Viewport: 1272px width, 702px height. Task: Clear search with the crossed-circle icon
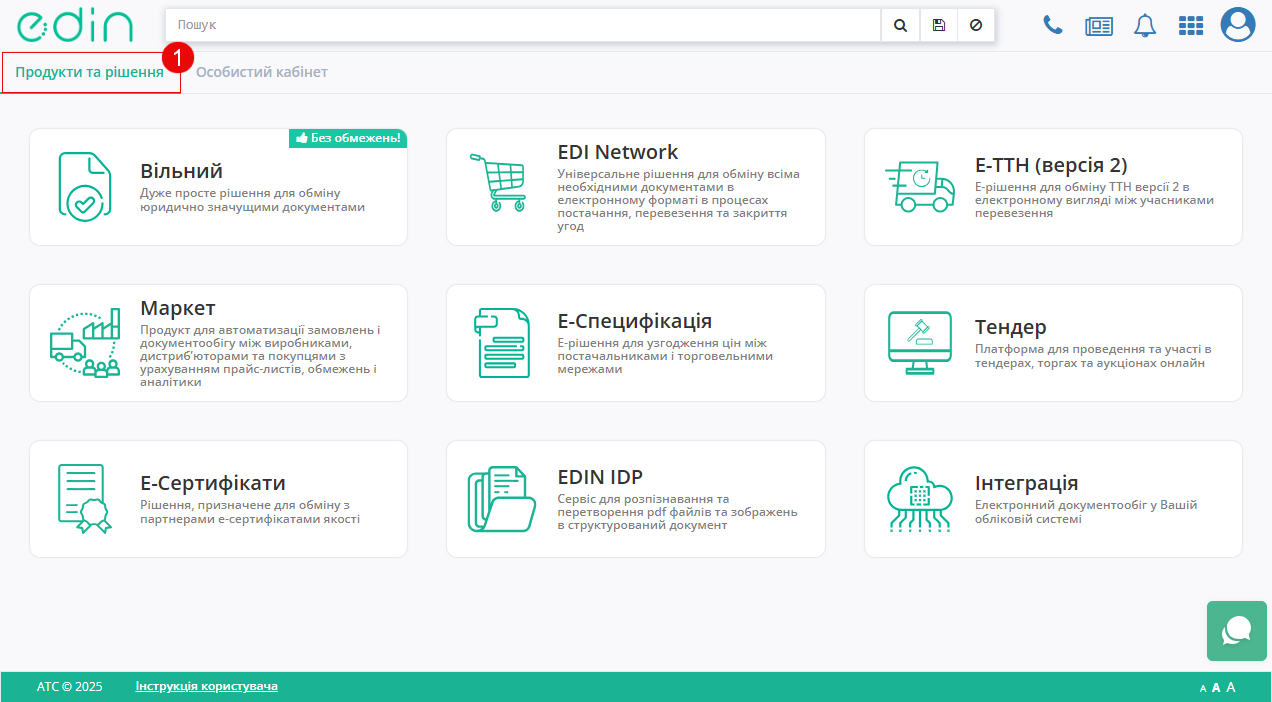pos(976,25)
